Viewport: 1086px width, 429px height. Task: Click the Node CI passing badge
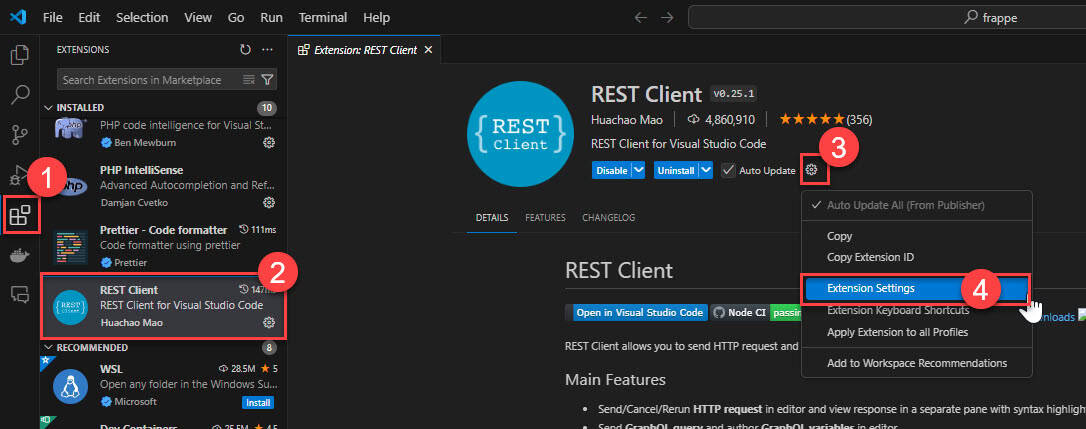[x=756, y=313]
